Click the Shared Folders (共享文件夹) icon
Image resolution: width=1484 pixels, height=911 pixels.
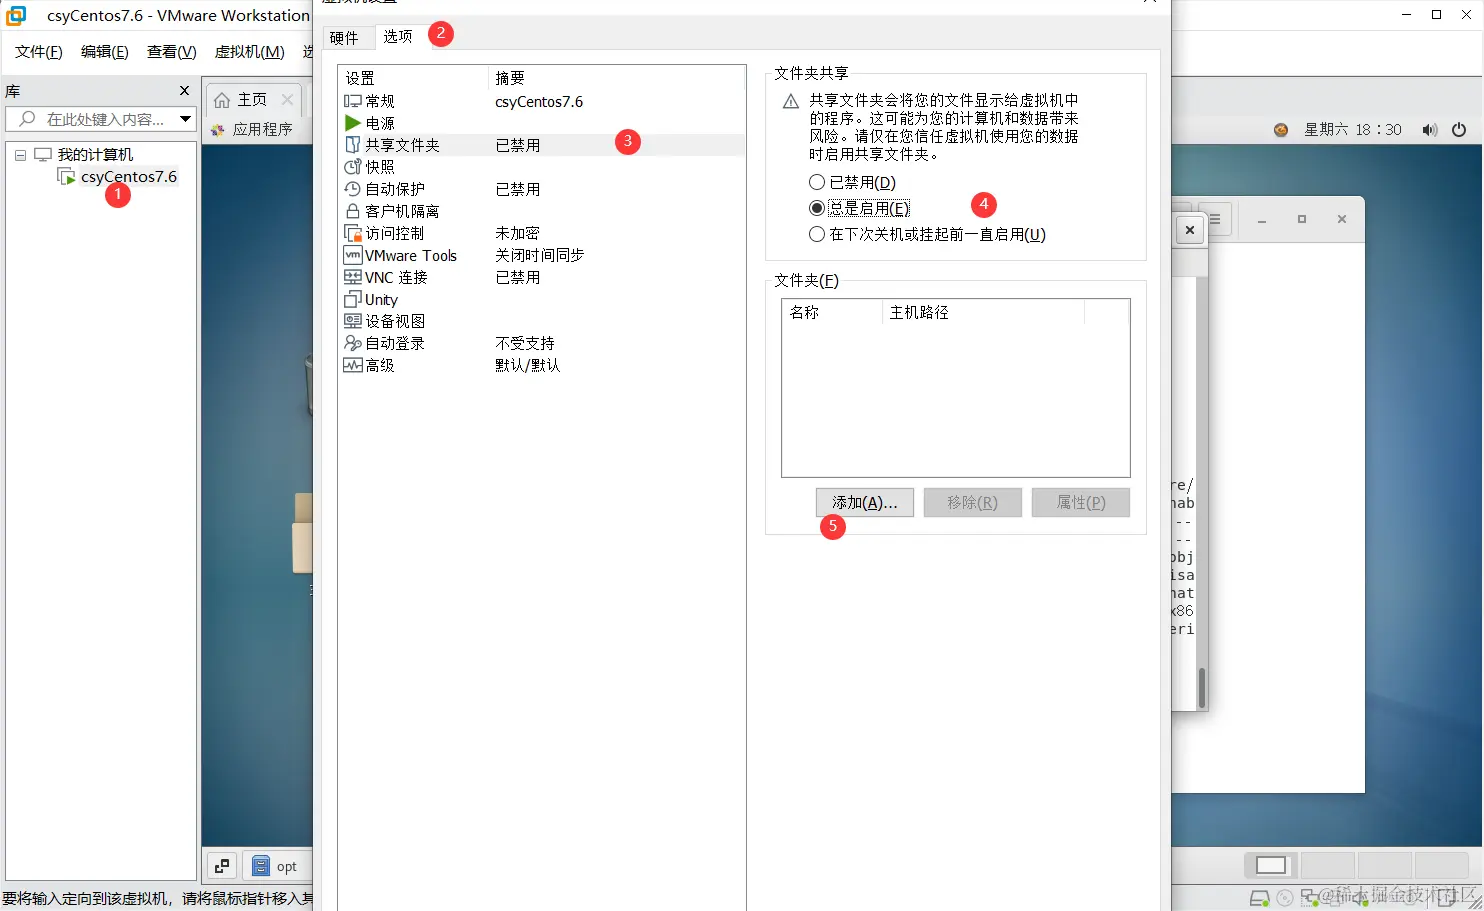[352, 145]
